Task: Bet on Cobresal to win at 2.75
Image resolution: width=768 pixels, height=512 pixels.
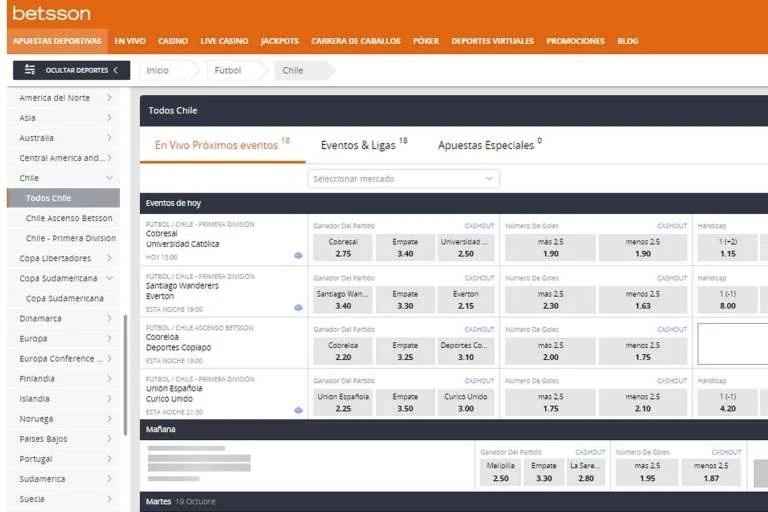Action: (343, 247)
